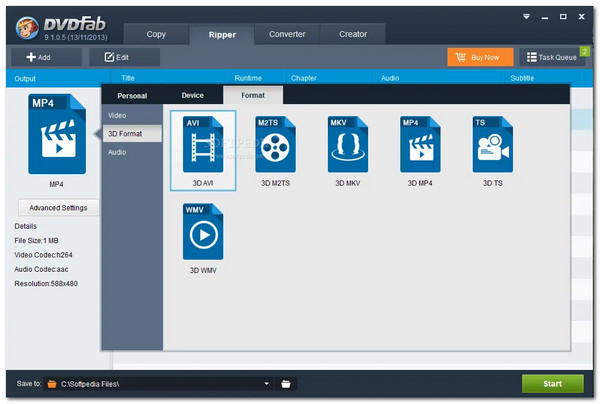Screen dimensions: 600x404
Task: Open the browse folder icon beside save path
Action: [x=286, y=384]
